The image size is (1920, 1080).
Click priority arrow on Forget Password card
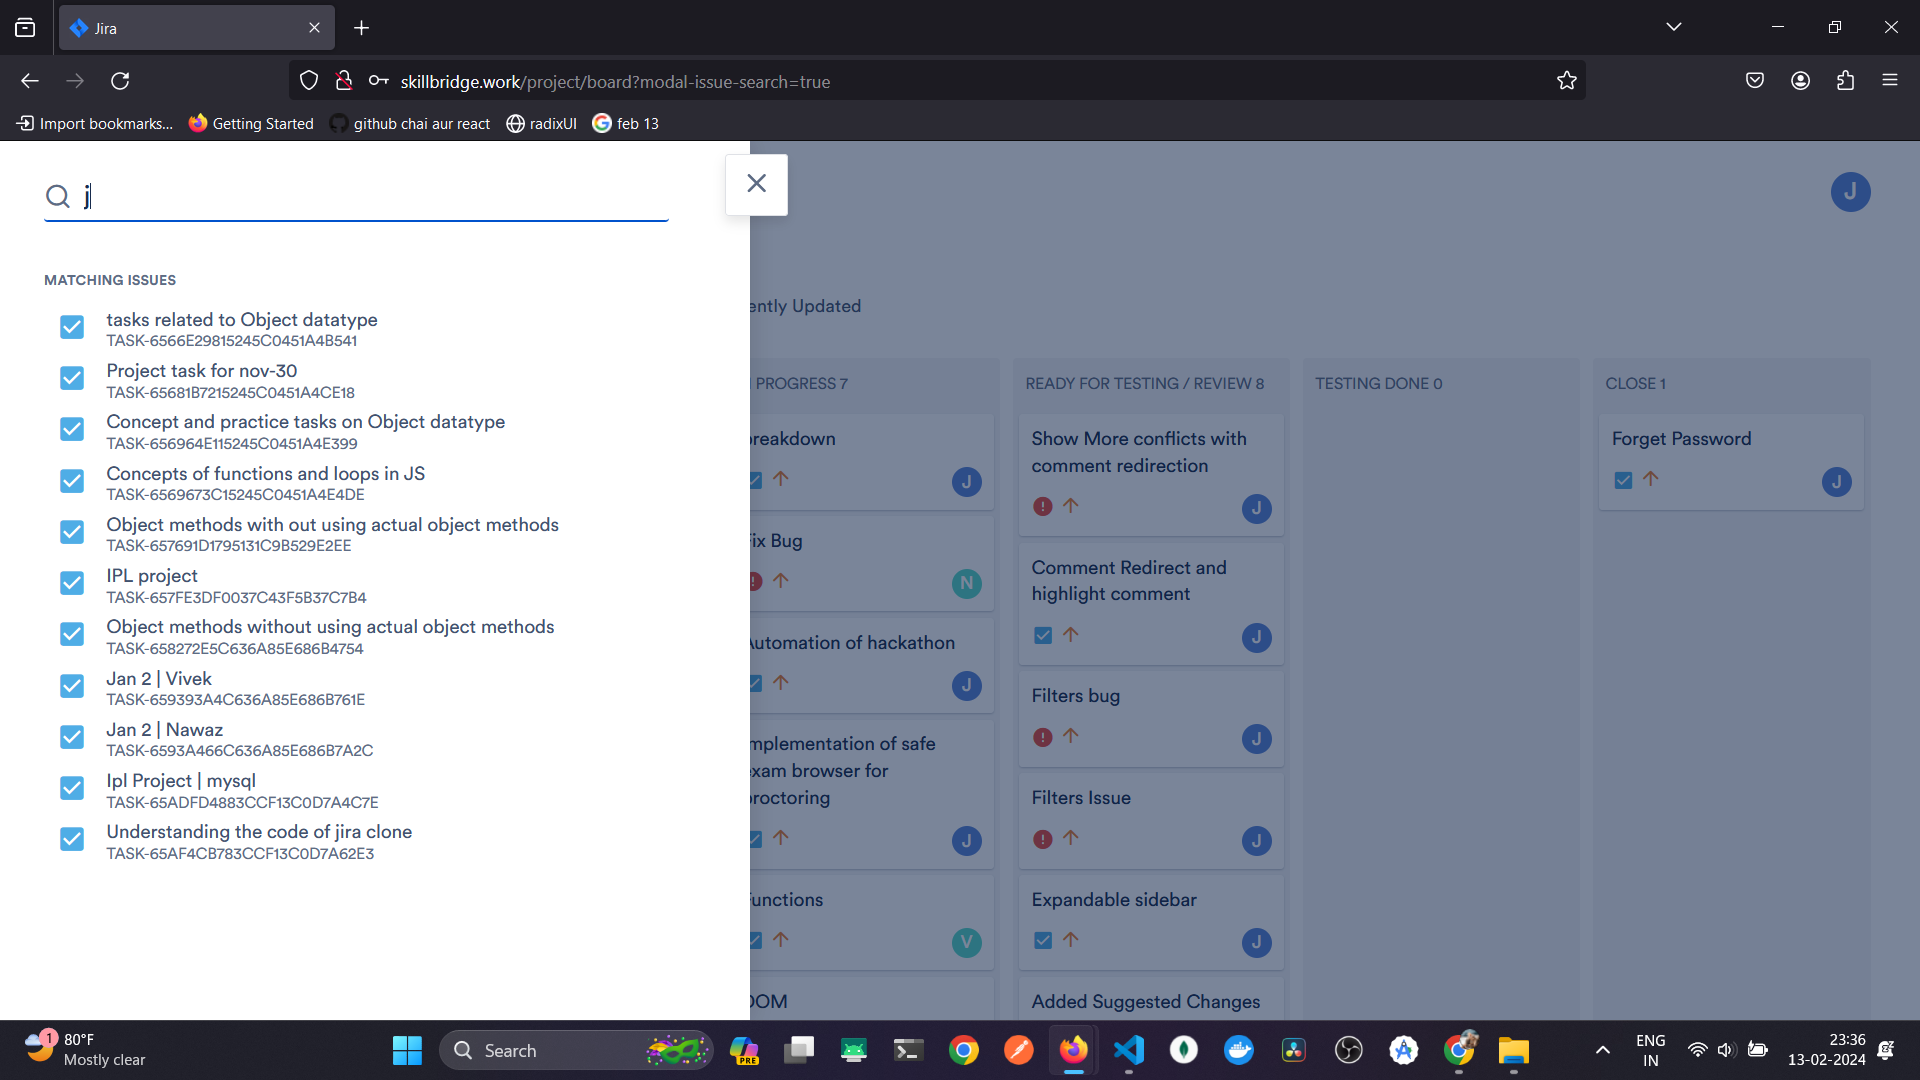point(1651,479)
